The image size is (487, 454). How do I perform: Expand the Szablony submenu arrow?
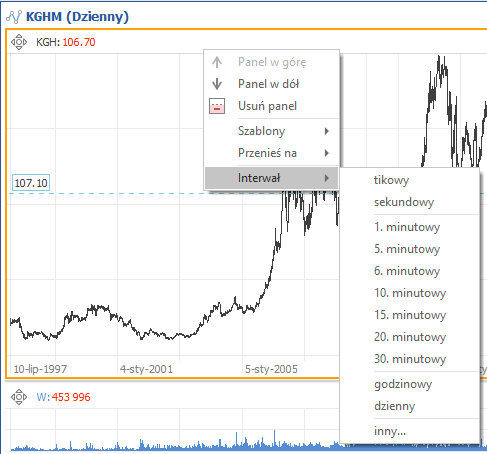327,131
